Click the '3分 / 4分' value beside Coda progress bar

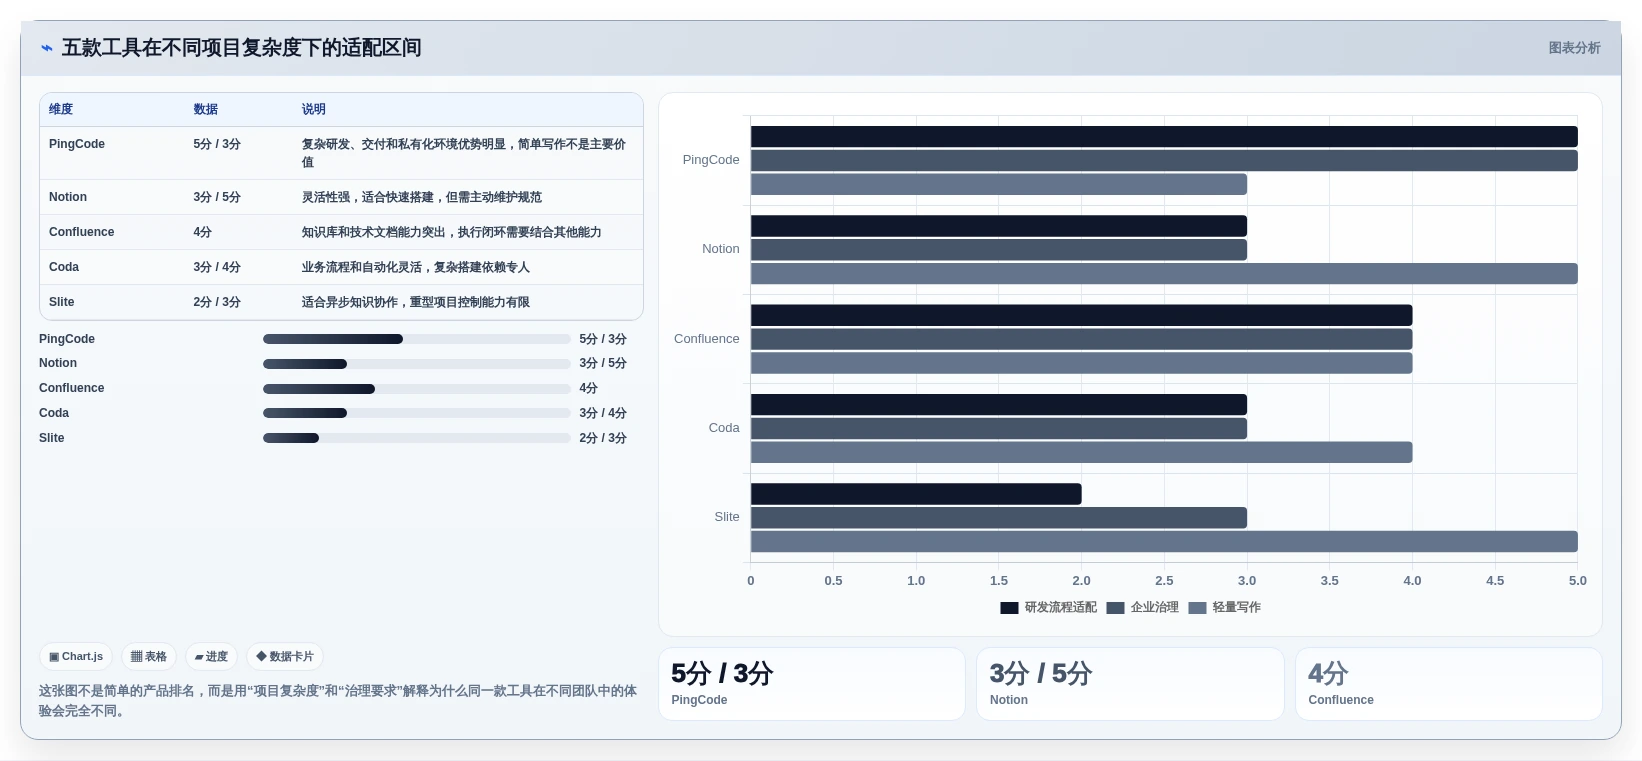(603, 413)
